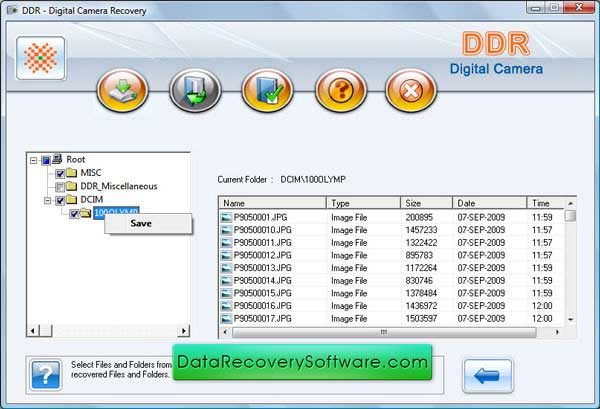Click size value 830746
This screenshot has width=600, height=409.
click(419, 280)
